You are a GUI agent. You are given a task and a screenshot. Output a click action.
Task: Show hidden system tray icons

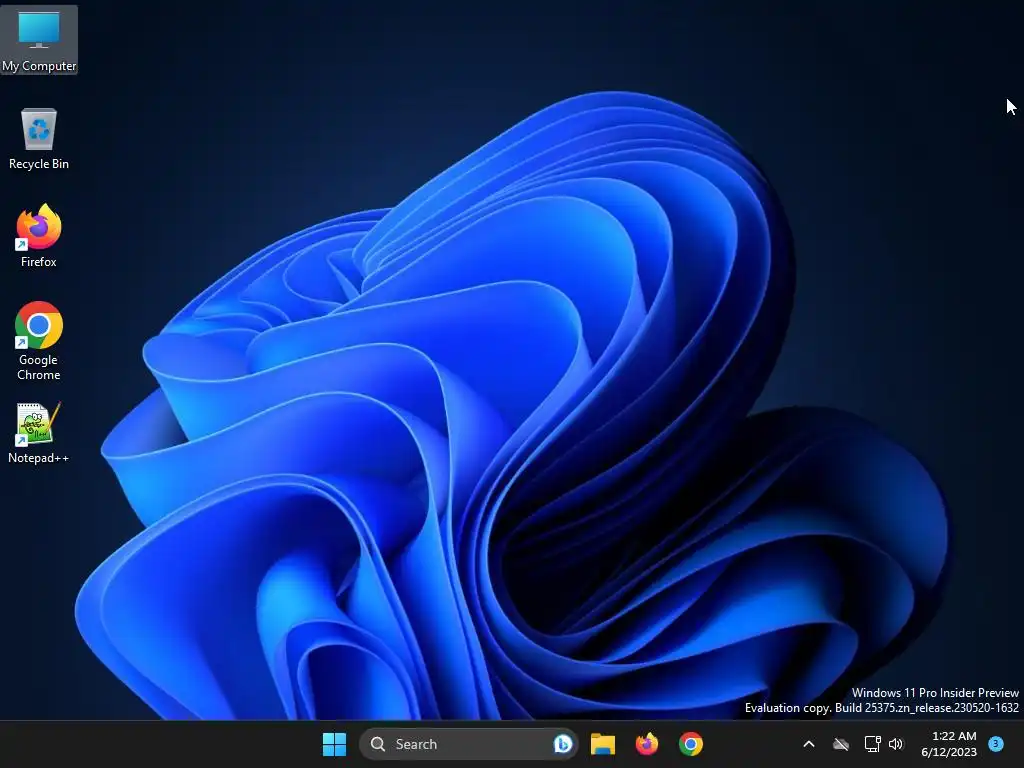[808, 744]
